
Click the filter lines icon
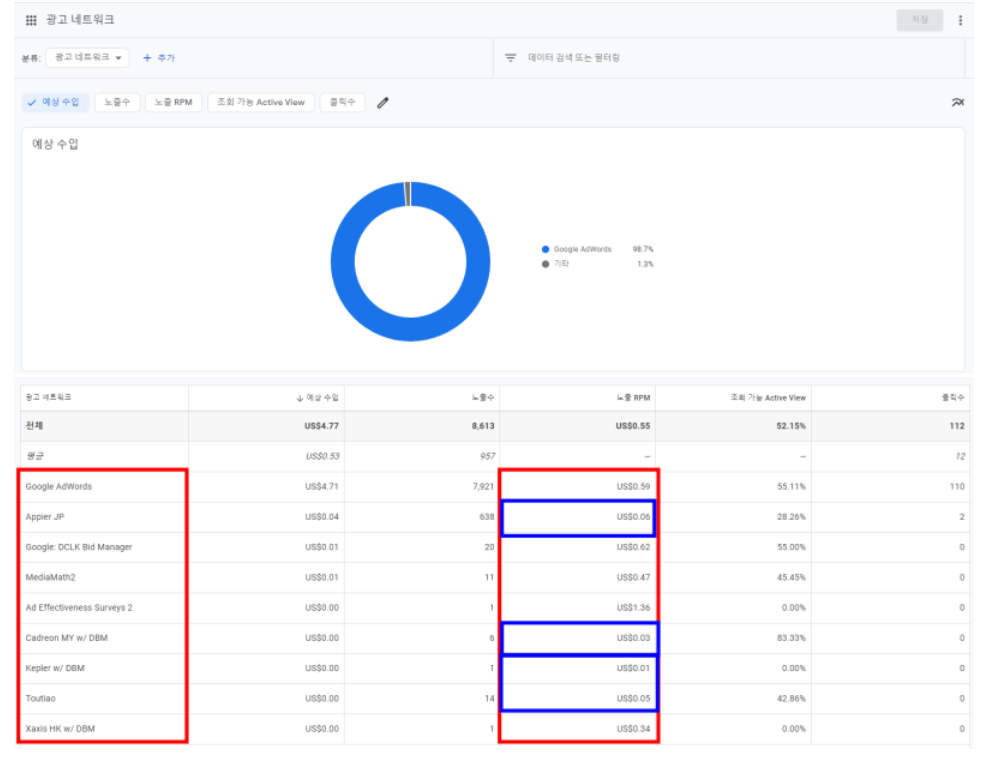(510, 57)
